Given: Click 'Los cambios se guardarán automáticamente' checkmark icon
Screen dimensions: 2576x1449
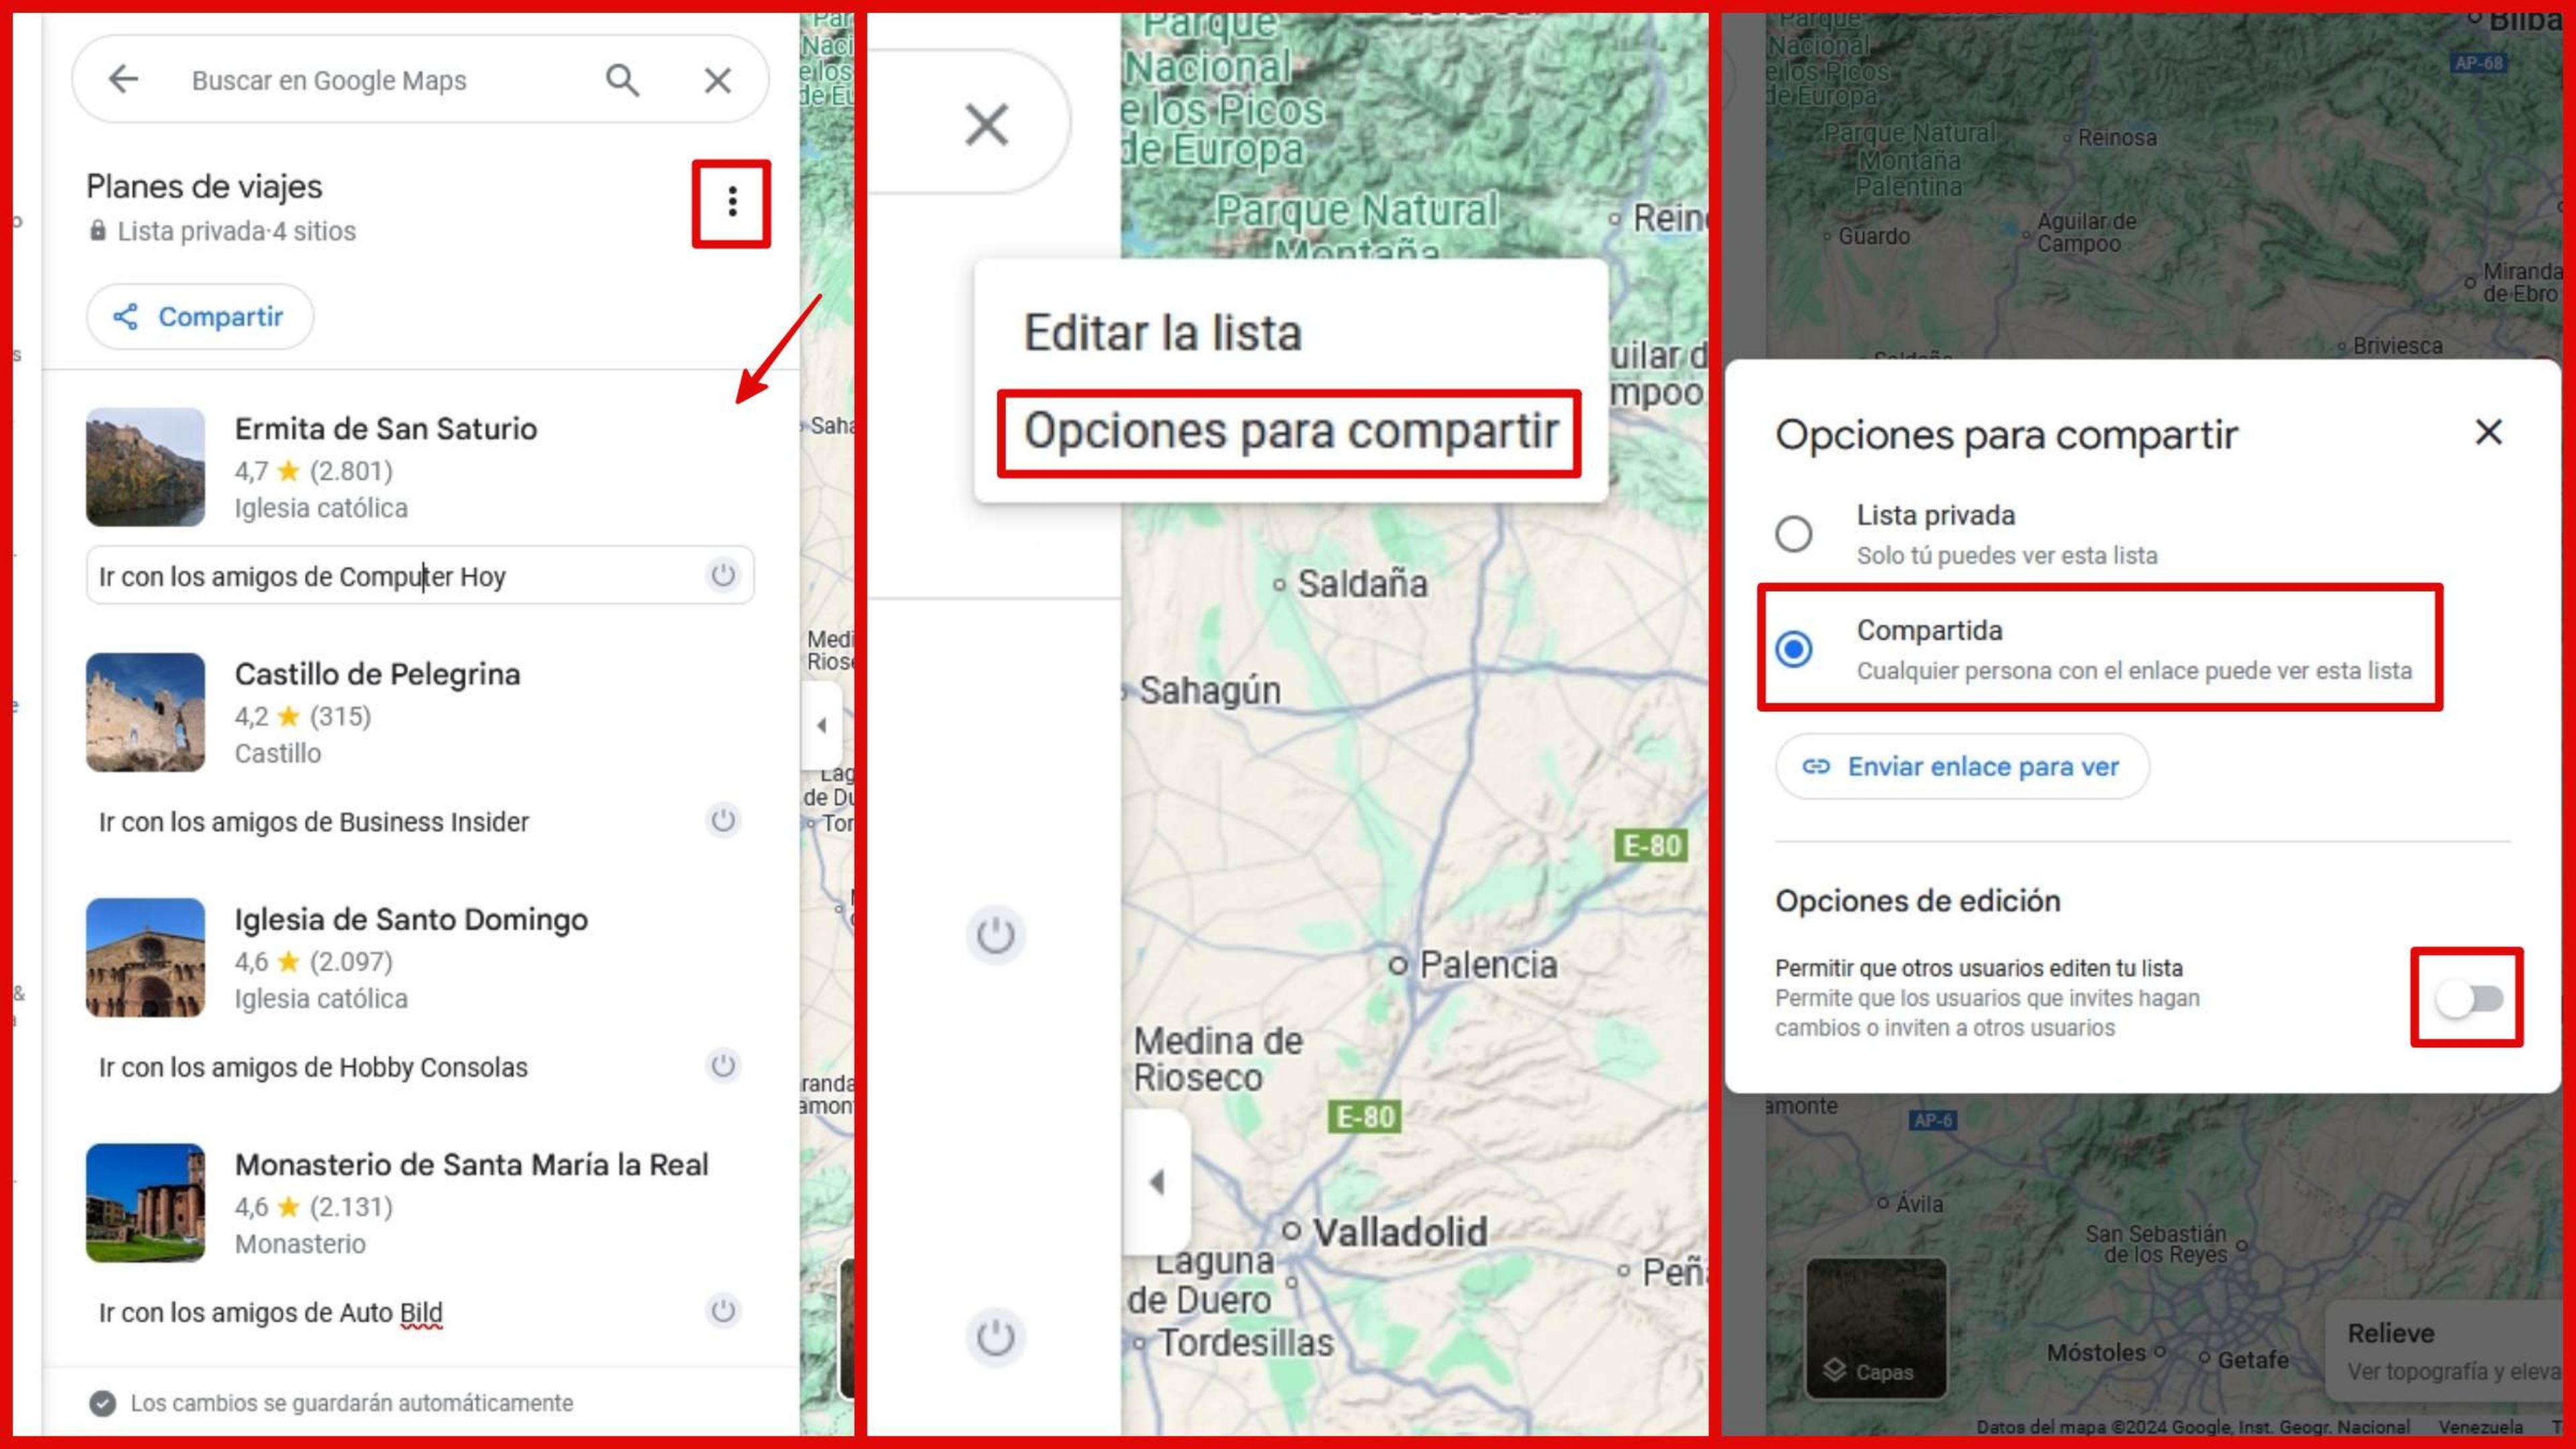Looking at the screenshot, I should pos(102,1403).
